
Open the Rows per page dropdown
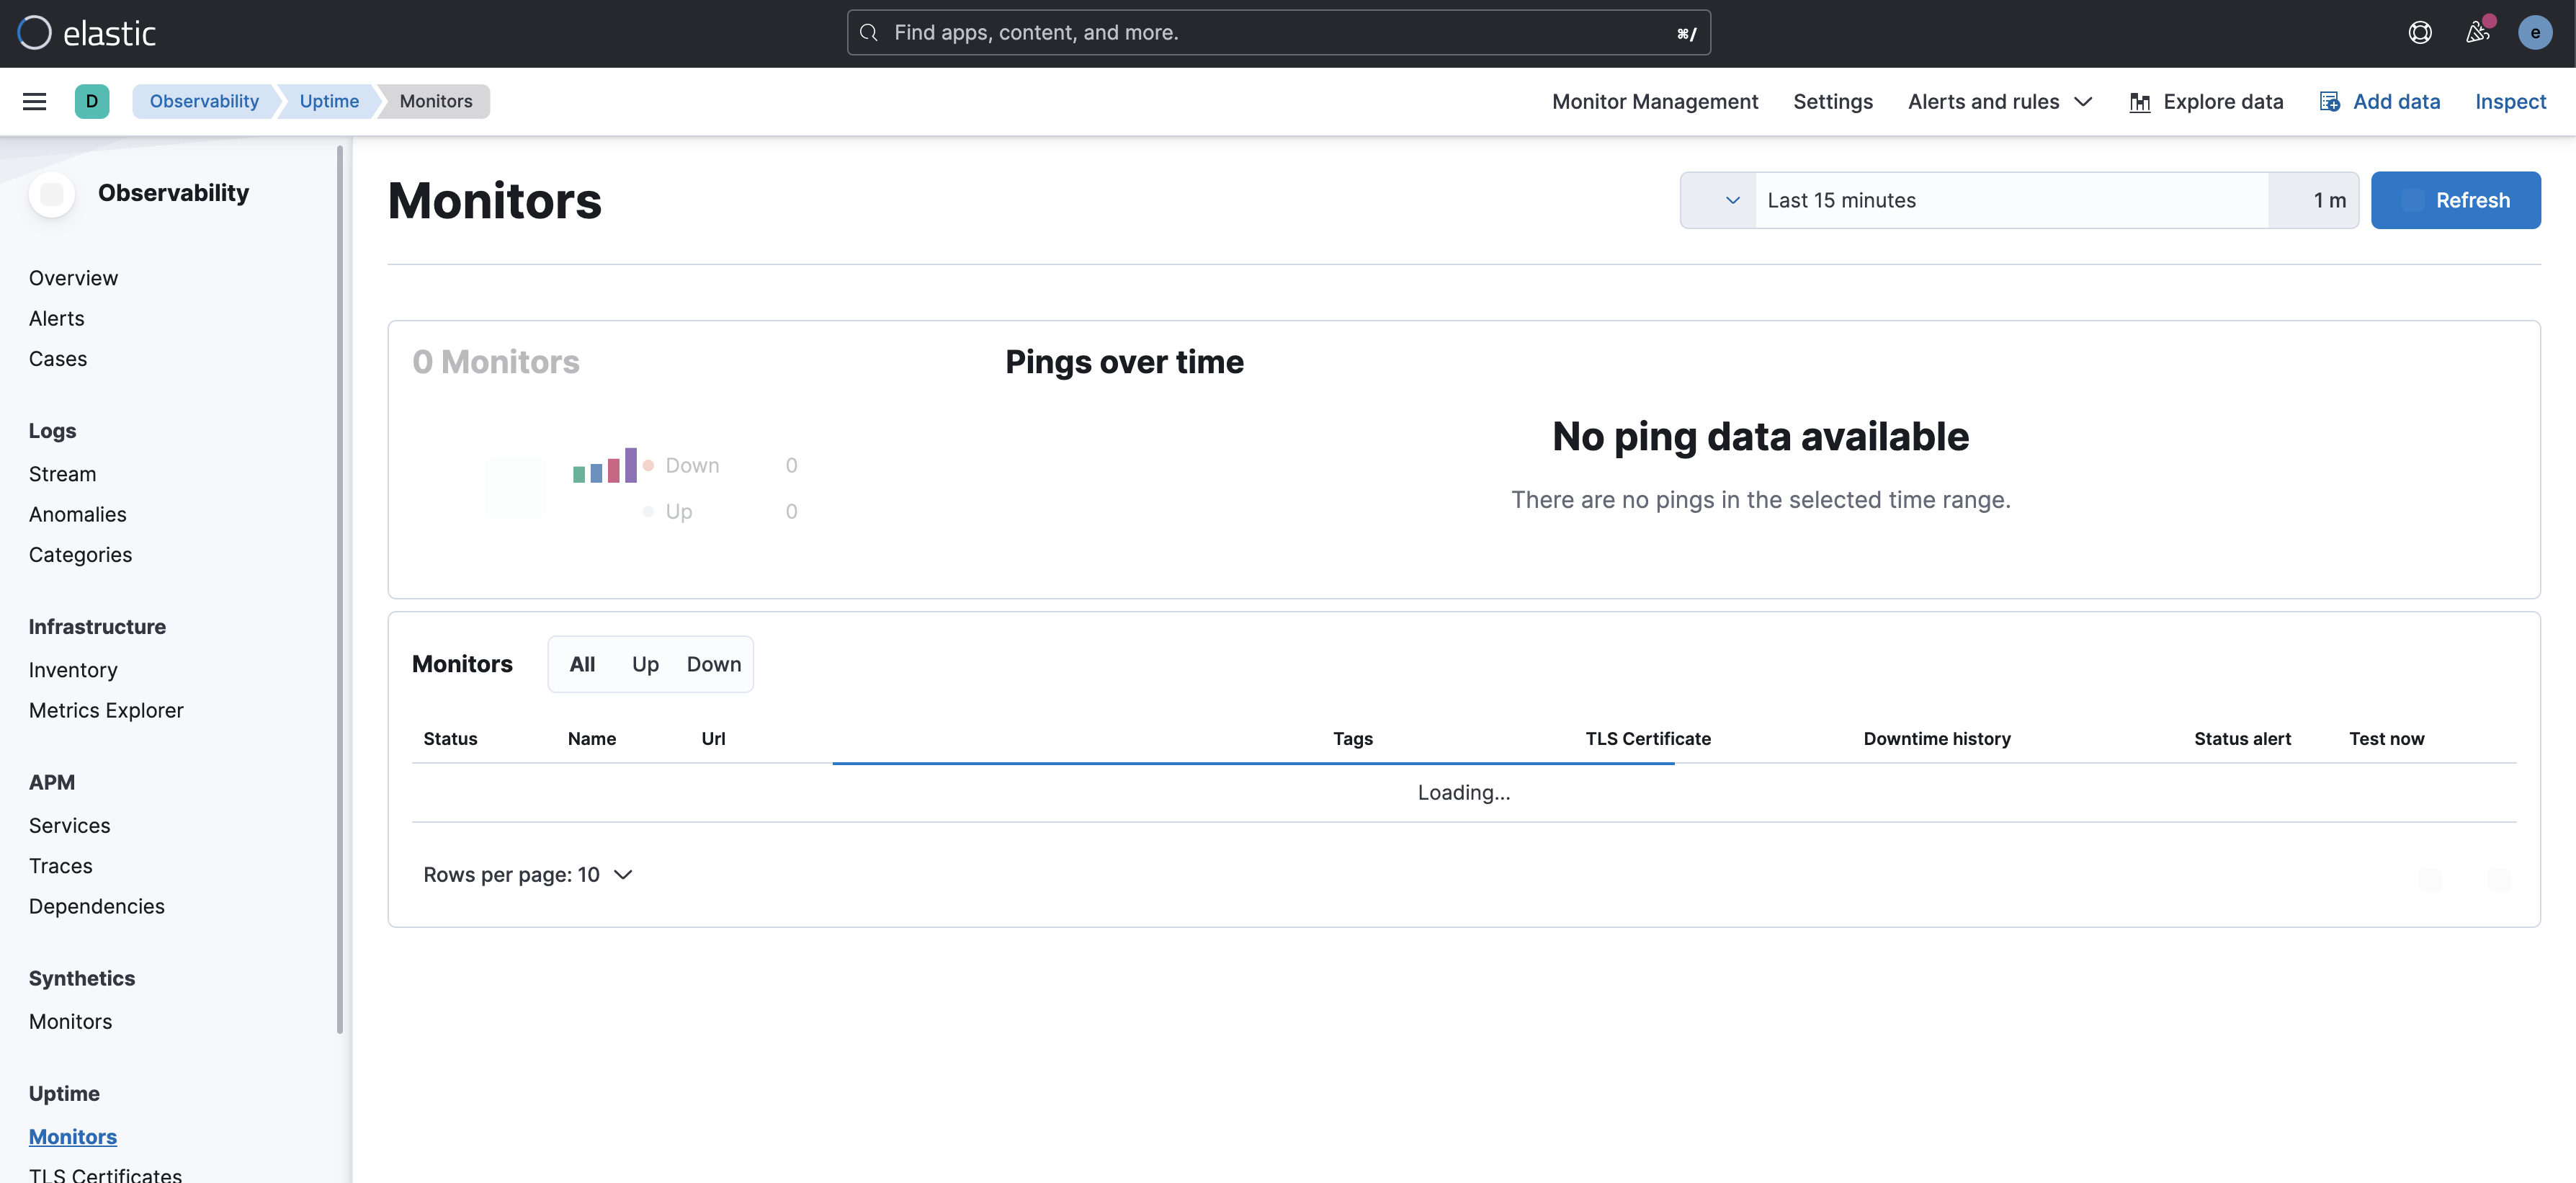click(527, 875)
